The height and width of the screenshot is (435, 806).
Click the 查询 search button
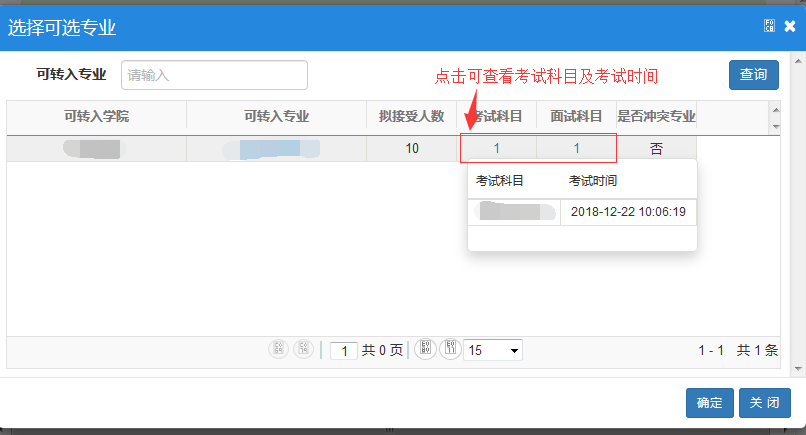pyautogui.click(x=753, y=75)
